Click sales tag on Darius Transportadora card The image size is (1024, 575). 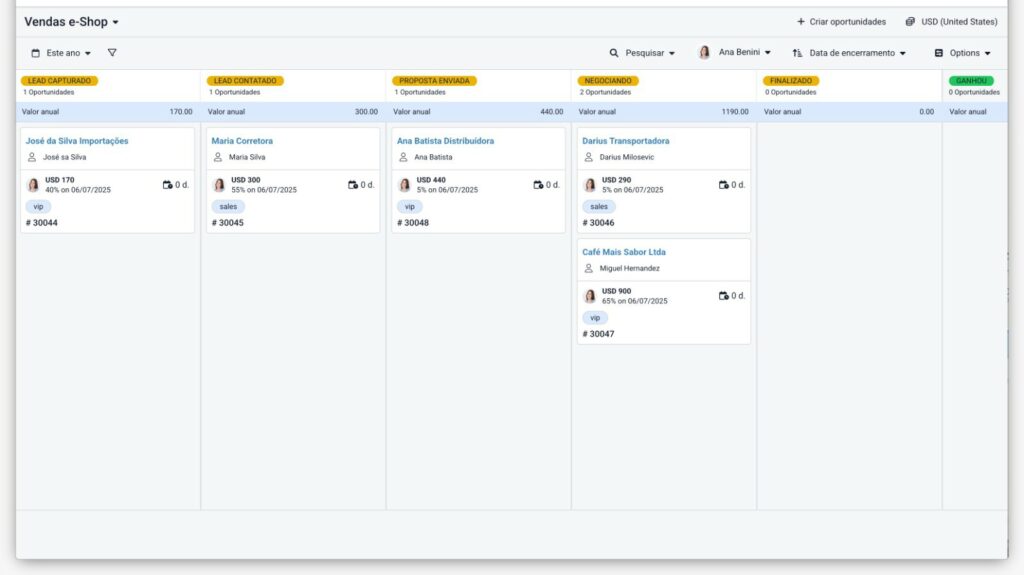click(x=599, y=206)
